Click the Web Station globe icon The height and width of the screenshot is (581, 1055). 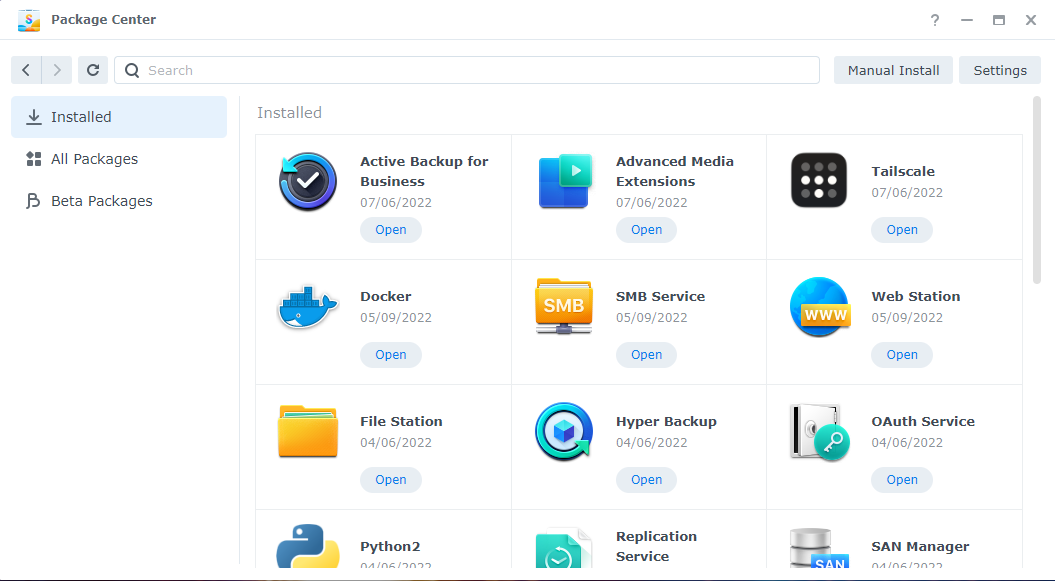819,307
